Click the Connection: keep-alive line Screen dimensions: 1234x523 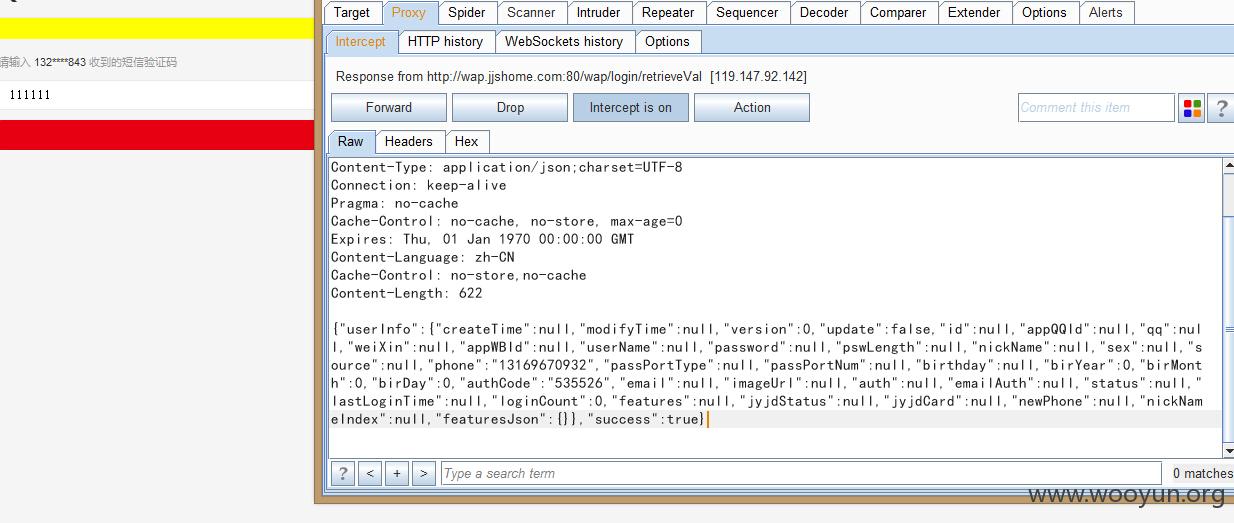pos(419,185)
